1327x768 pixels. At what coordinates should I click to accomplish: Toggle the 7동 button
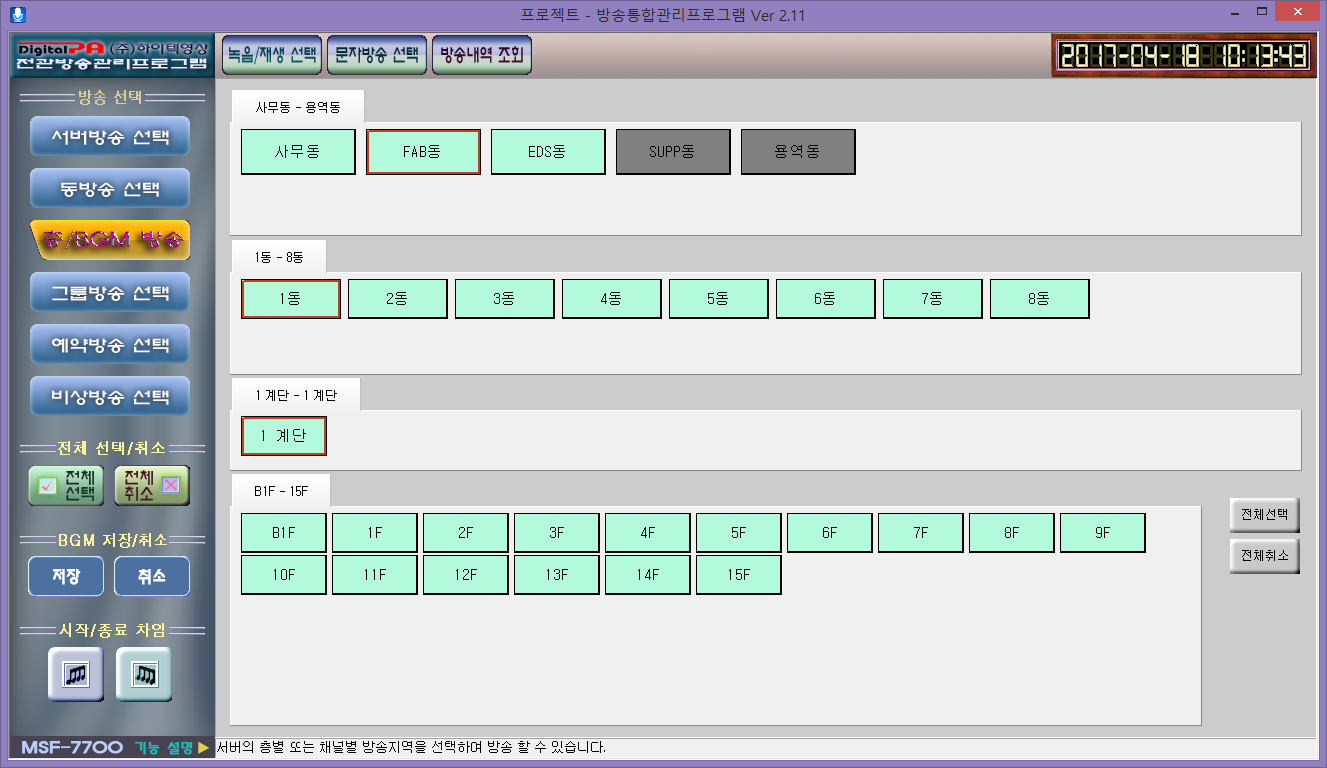[933, 299]
